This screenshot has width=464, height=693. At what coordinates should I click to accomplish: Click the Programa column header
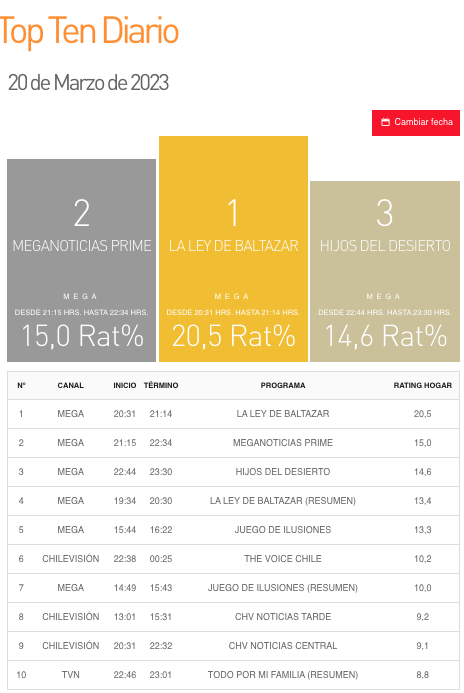[283, 385]
